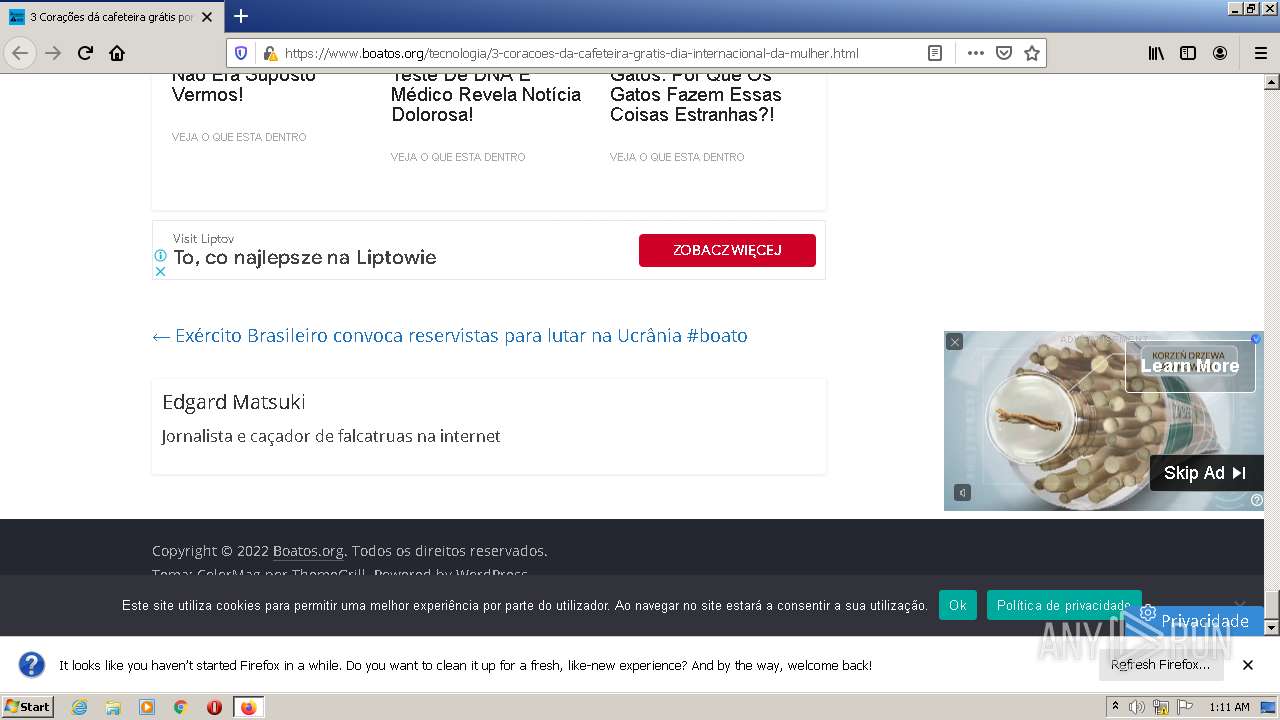Reload the current page

tap(85, 53)
